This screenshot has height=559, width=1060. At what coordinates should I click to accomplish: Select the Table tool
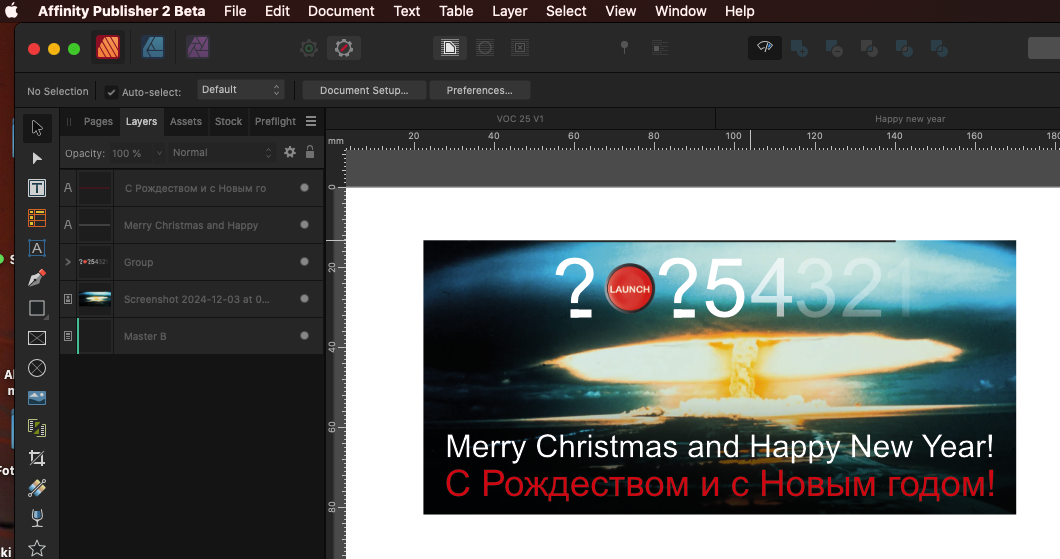(x=37, y=218)
